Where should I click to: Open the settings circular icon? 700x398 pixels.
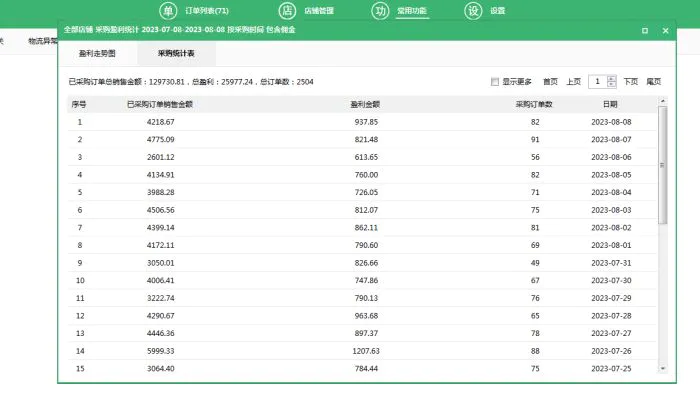coord(473,11)
